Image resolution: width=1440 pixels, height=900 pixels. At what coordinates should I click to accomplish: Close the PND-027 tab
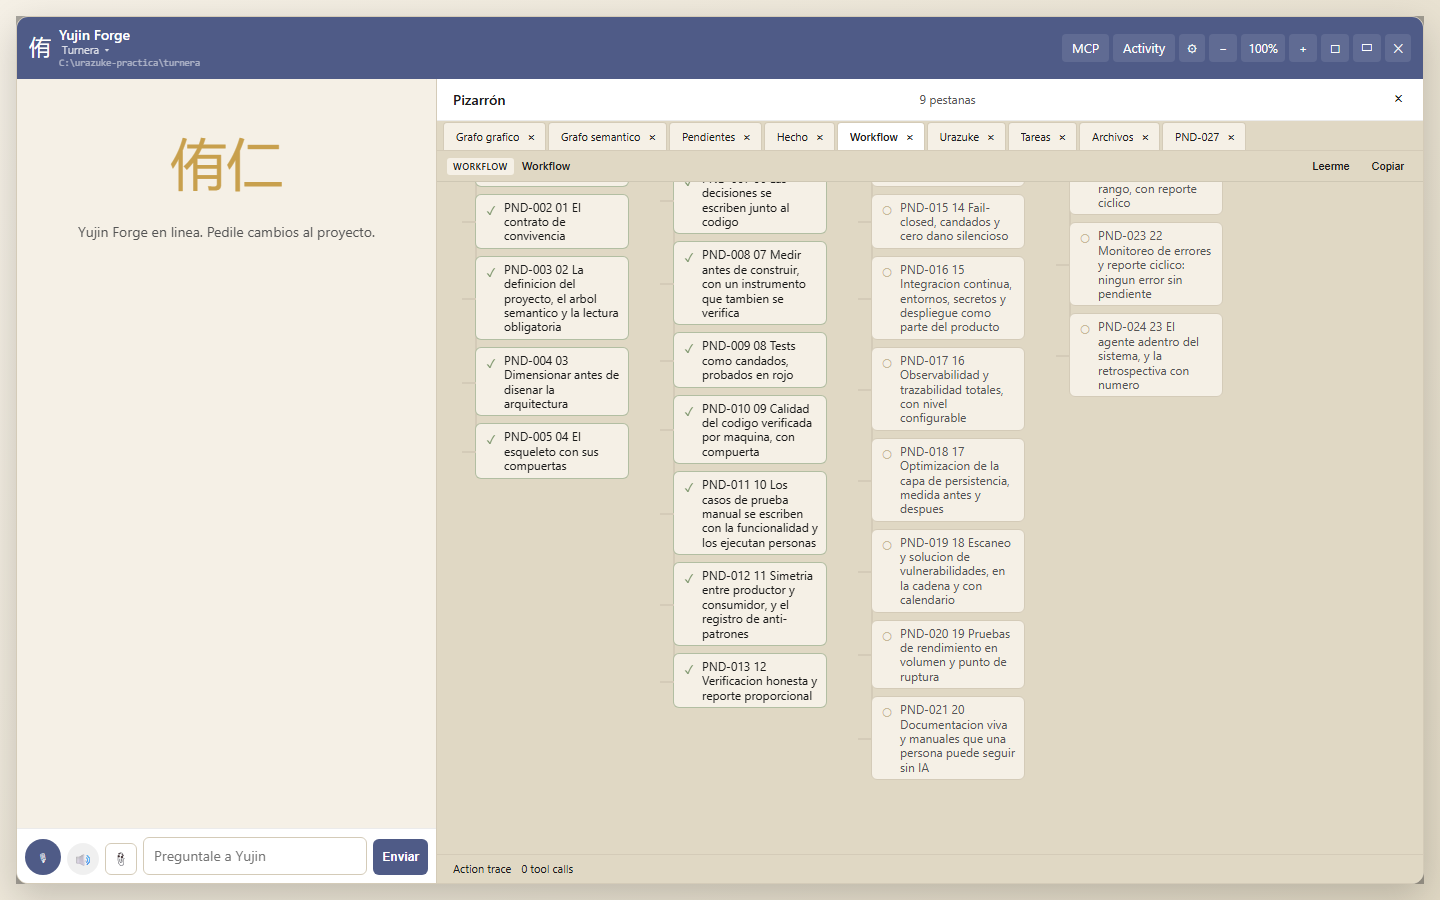click(1231, 138)
